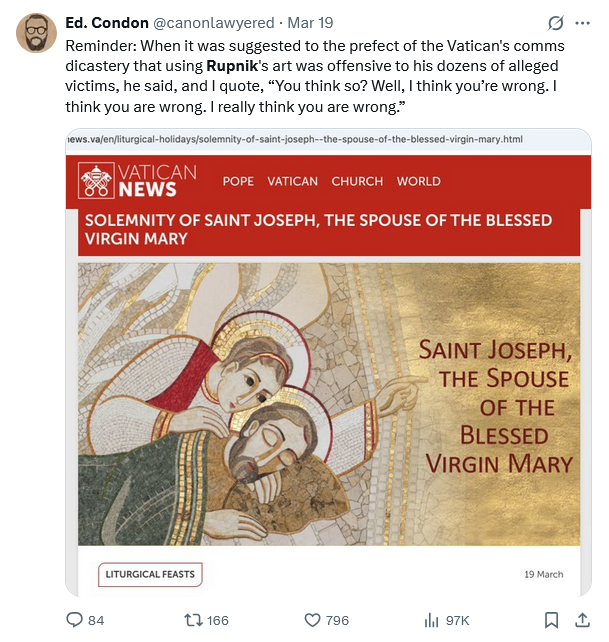This screenshot has height=642, width=609.
Task: Open the Grok icon beside the date
Action: [x=556, y=23]
